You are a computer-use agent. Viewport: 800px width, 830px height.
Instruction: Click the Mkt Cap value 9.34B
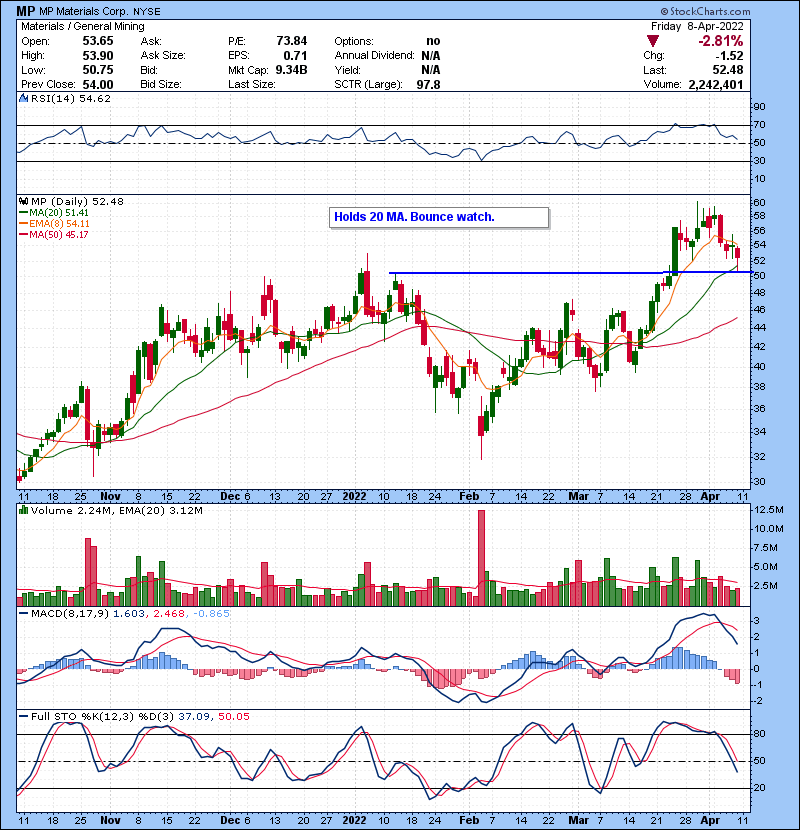coord(291,70)
